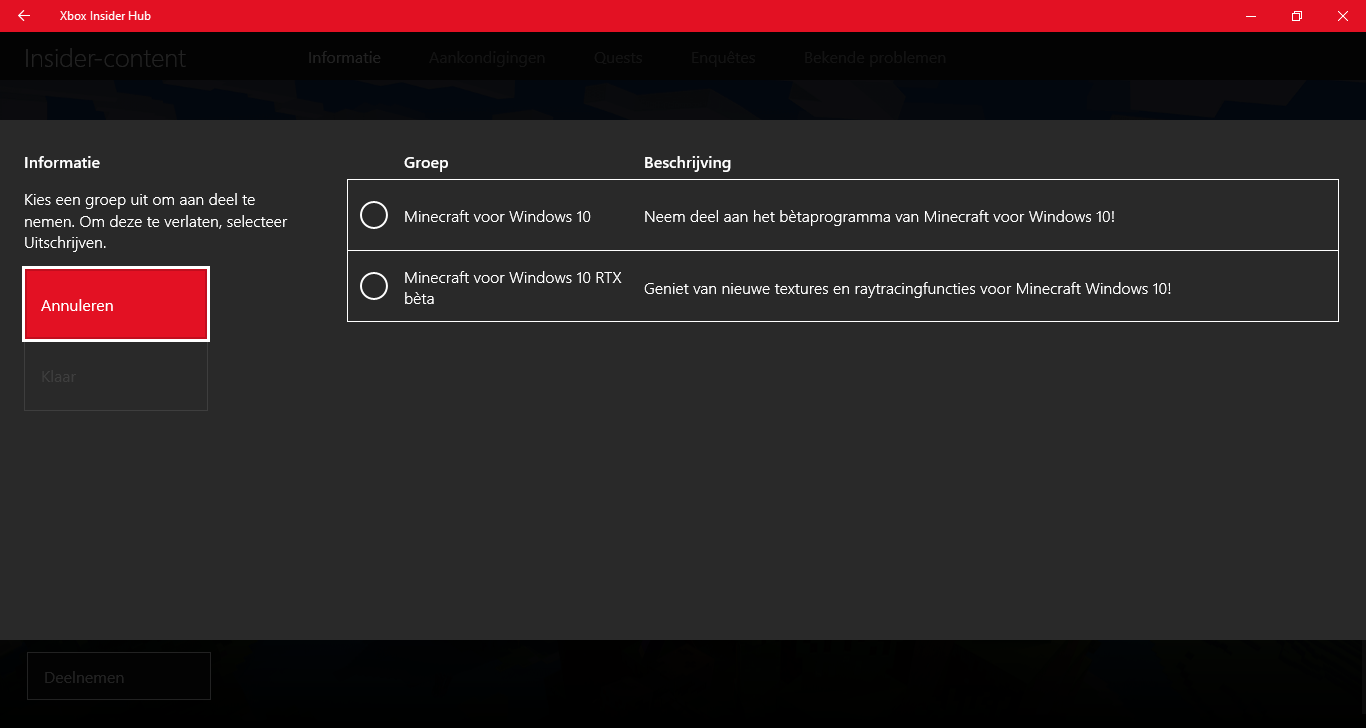Click the Xbox Insider Hub window title
This screenshot has width=1366, height=728.
pyautogui.click(x=105, y=16)
